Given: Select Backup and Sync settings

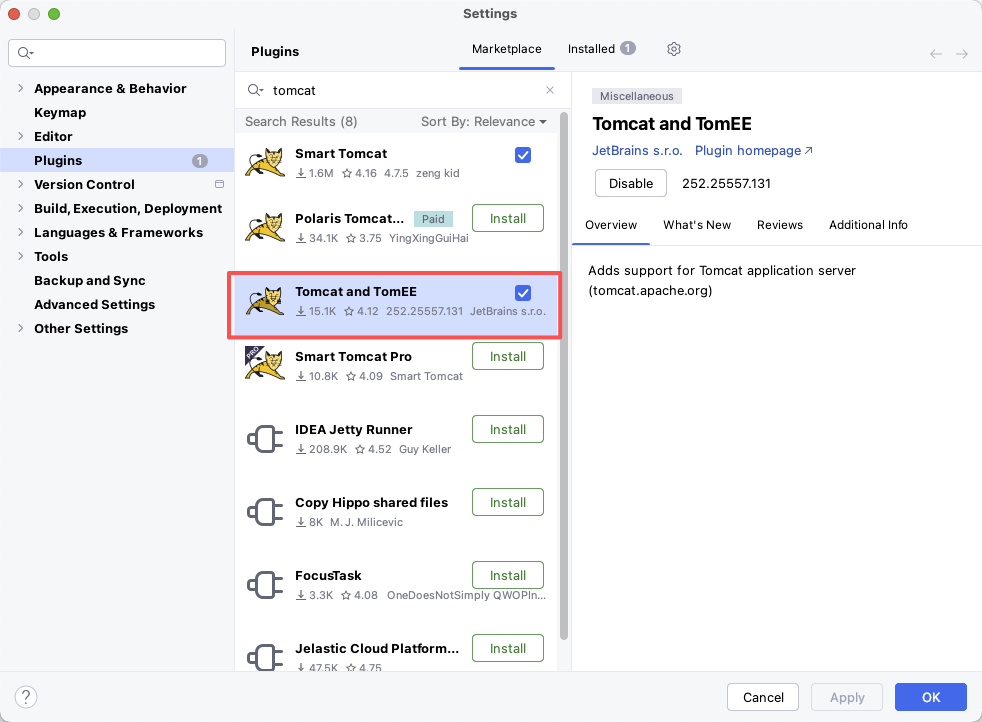Looking at the screenshot, I should [90, 281].
